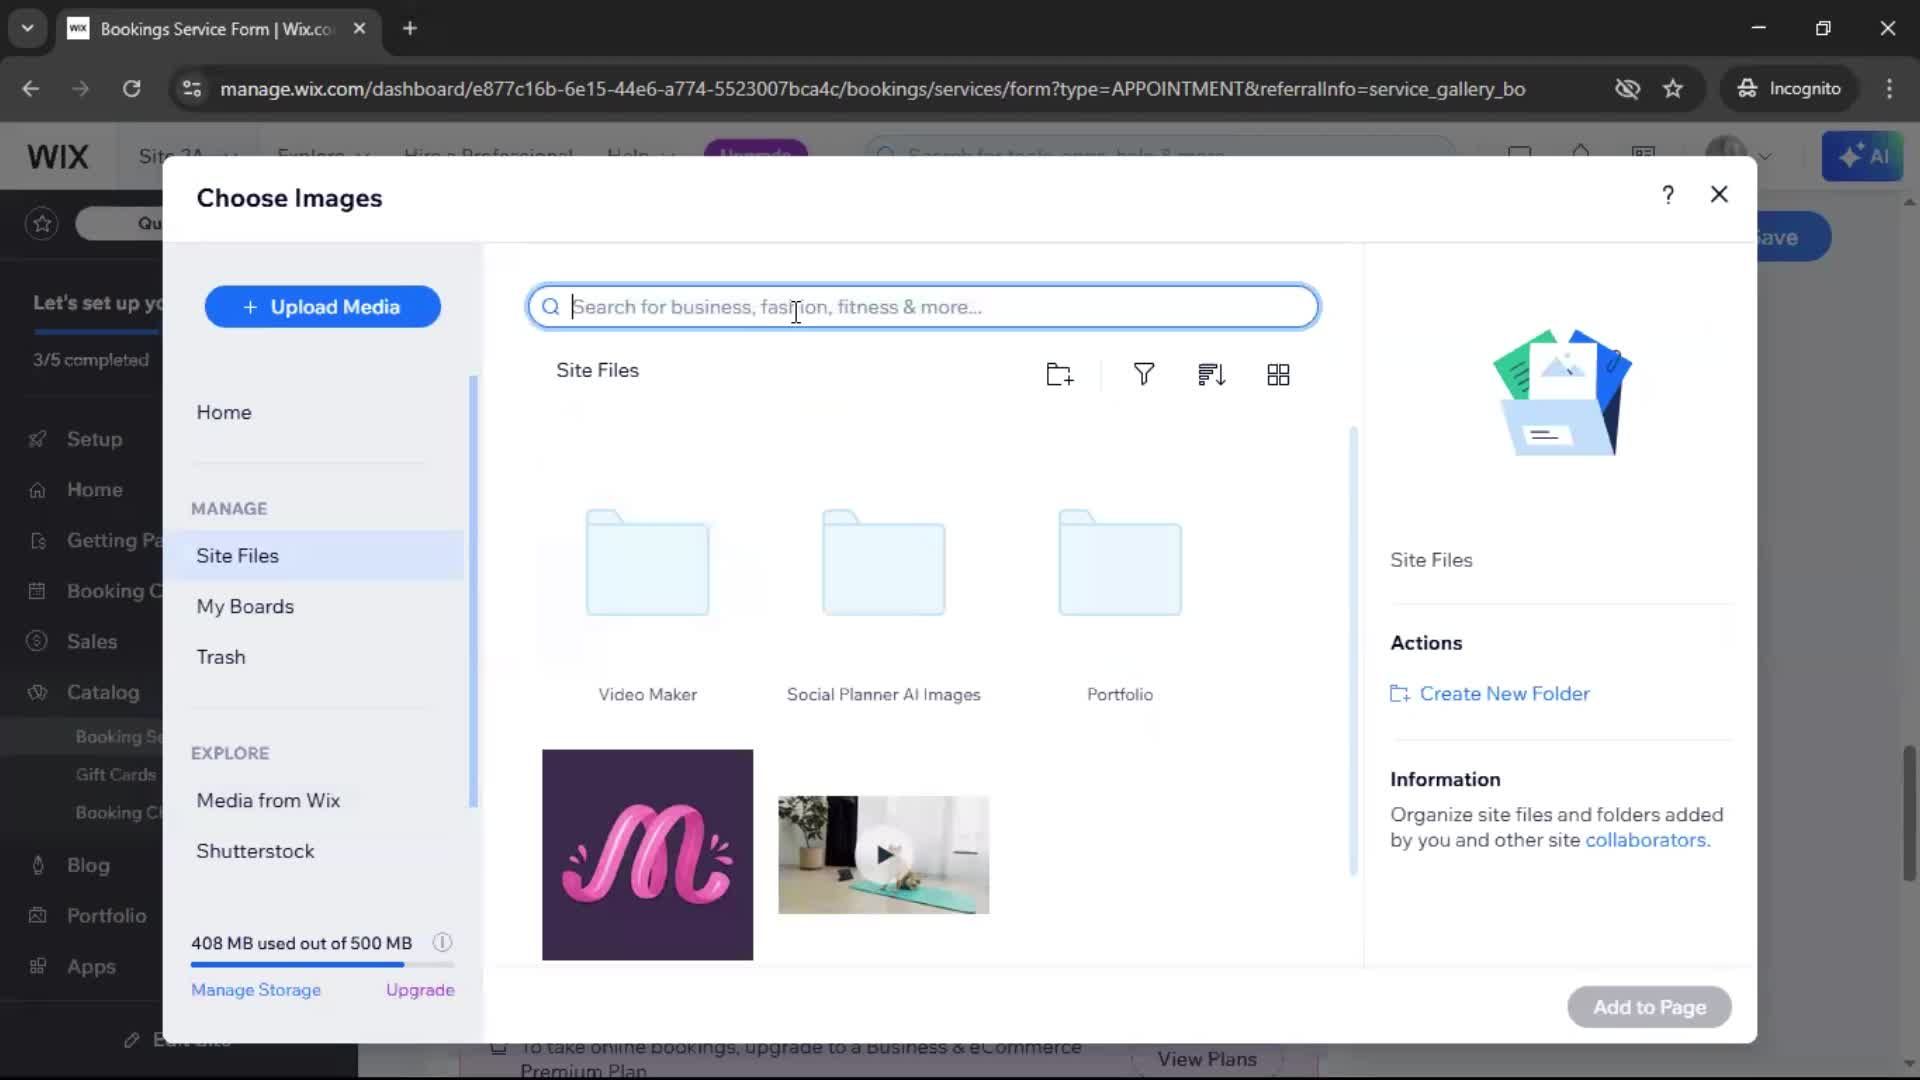Image resolution: width=1920 pixels, height=1080 pixels.
Task: Click the Incognito indicator
Action: (1790, 89)
